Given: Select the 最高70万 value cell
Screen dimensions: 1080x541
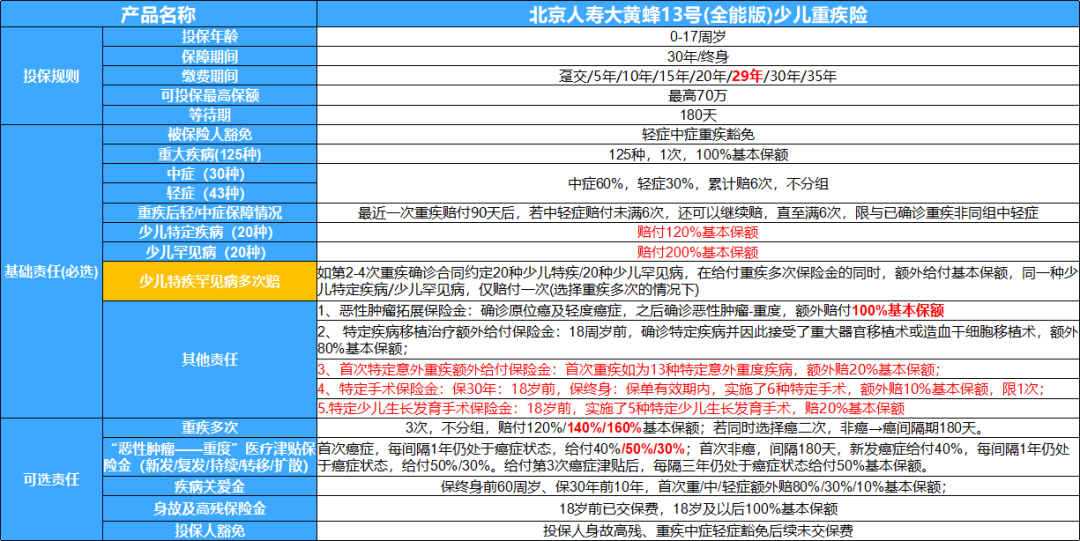Looking at the screenshot, I should (698, 95).
